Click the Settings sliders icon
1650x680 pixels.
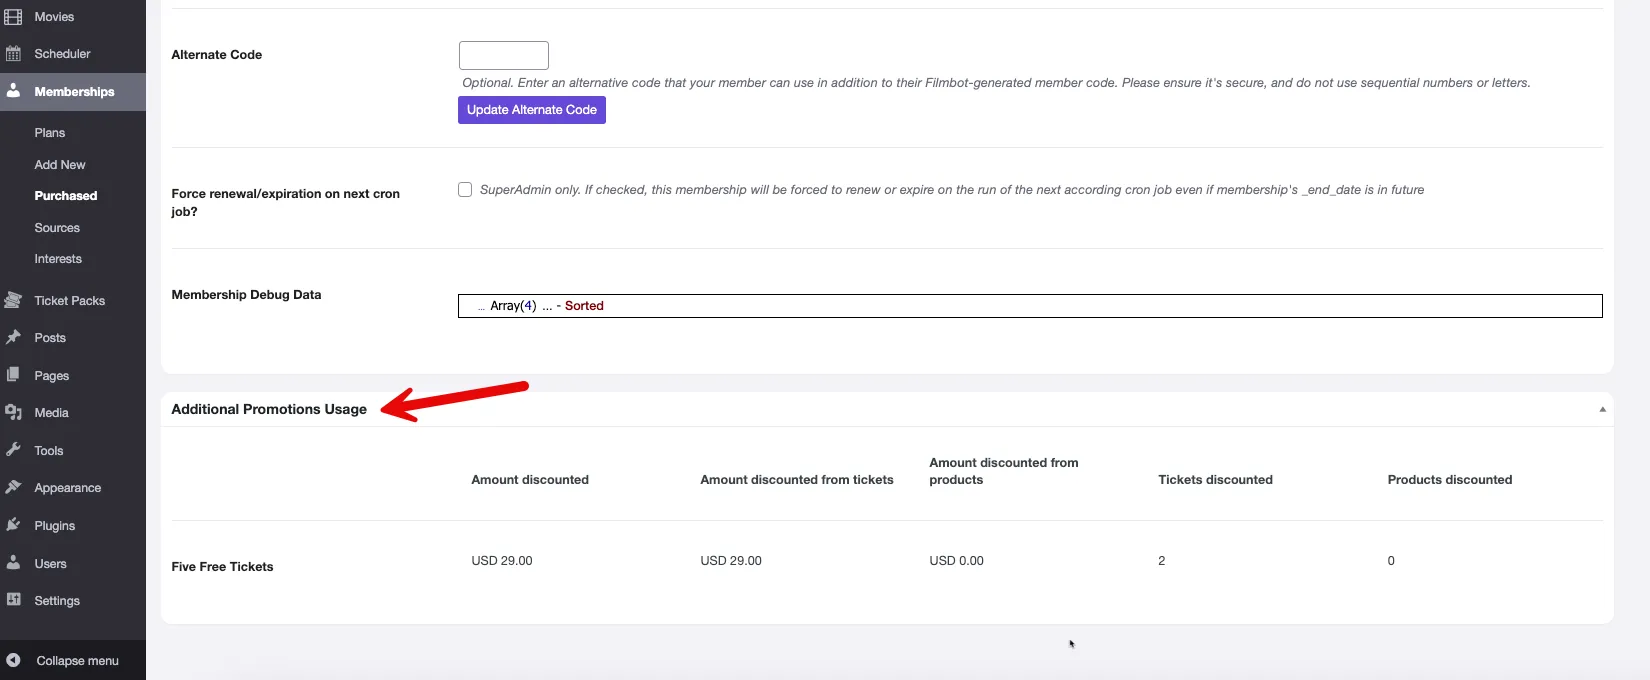tap(13, 600)
